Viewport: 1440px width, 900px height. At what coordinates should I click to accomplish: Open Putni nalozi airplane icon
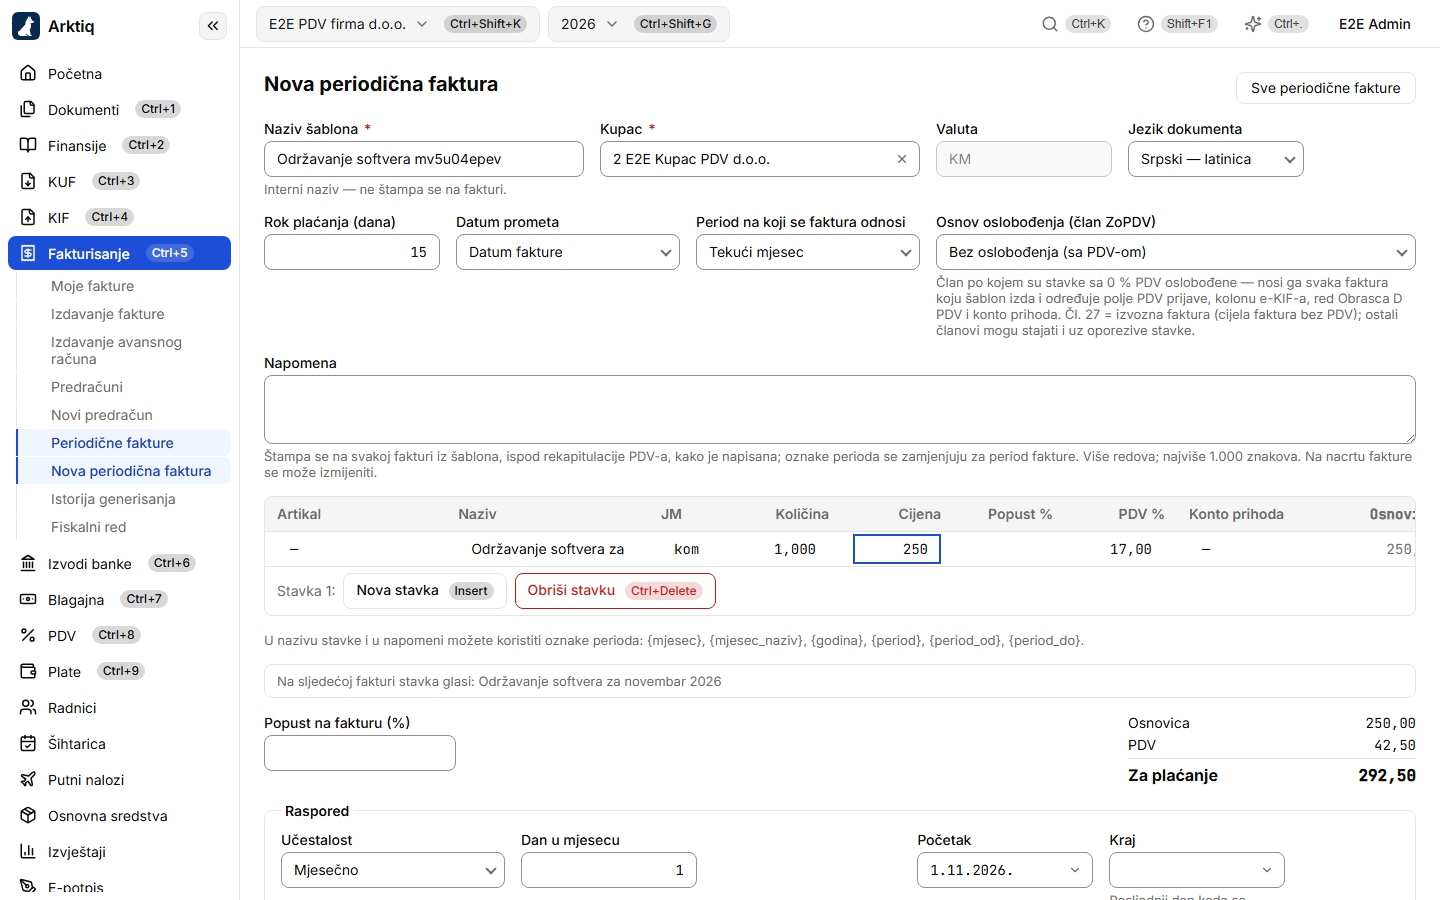(x=28, y=779)
